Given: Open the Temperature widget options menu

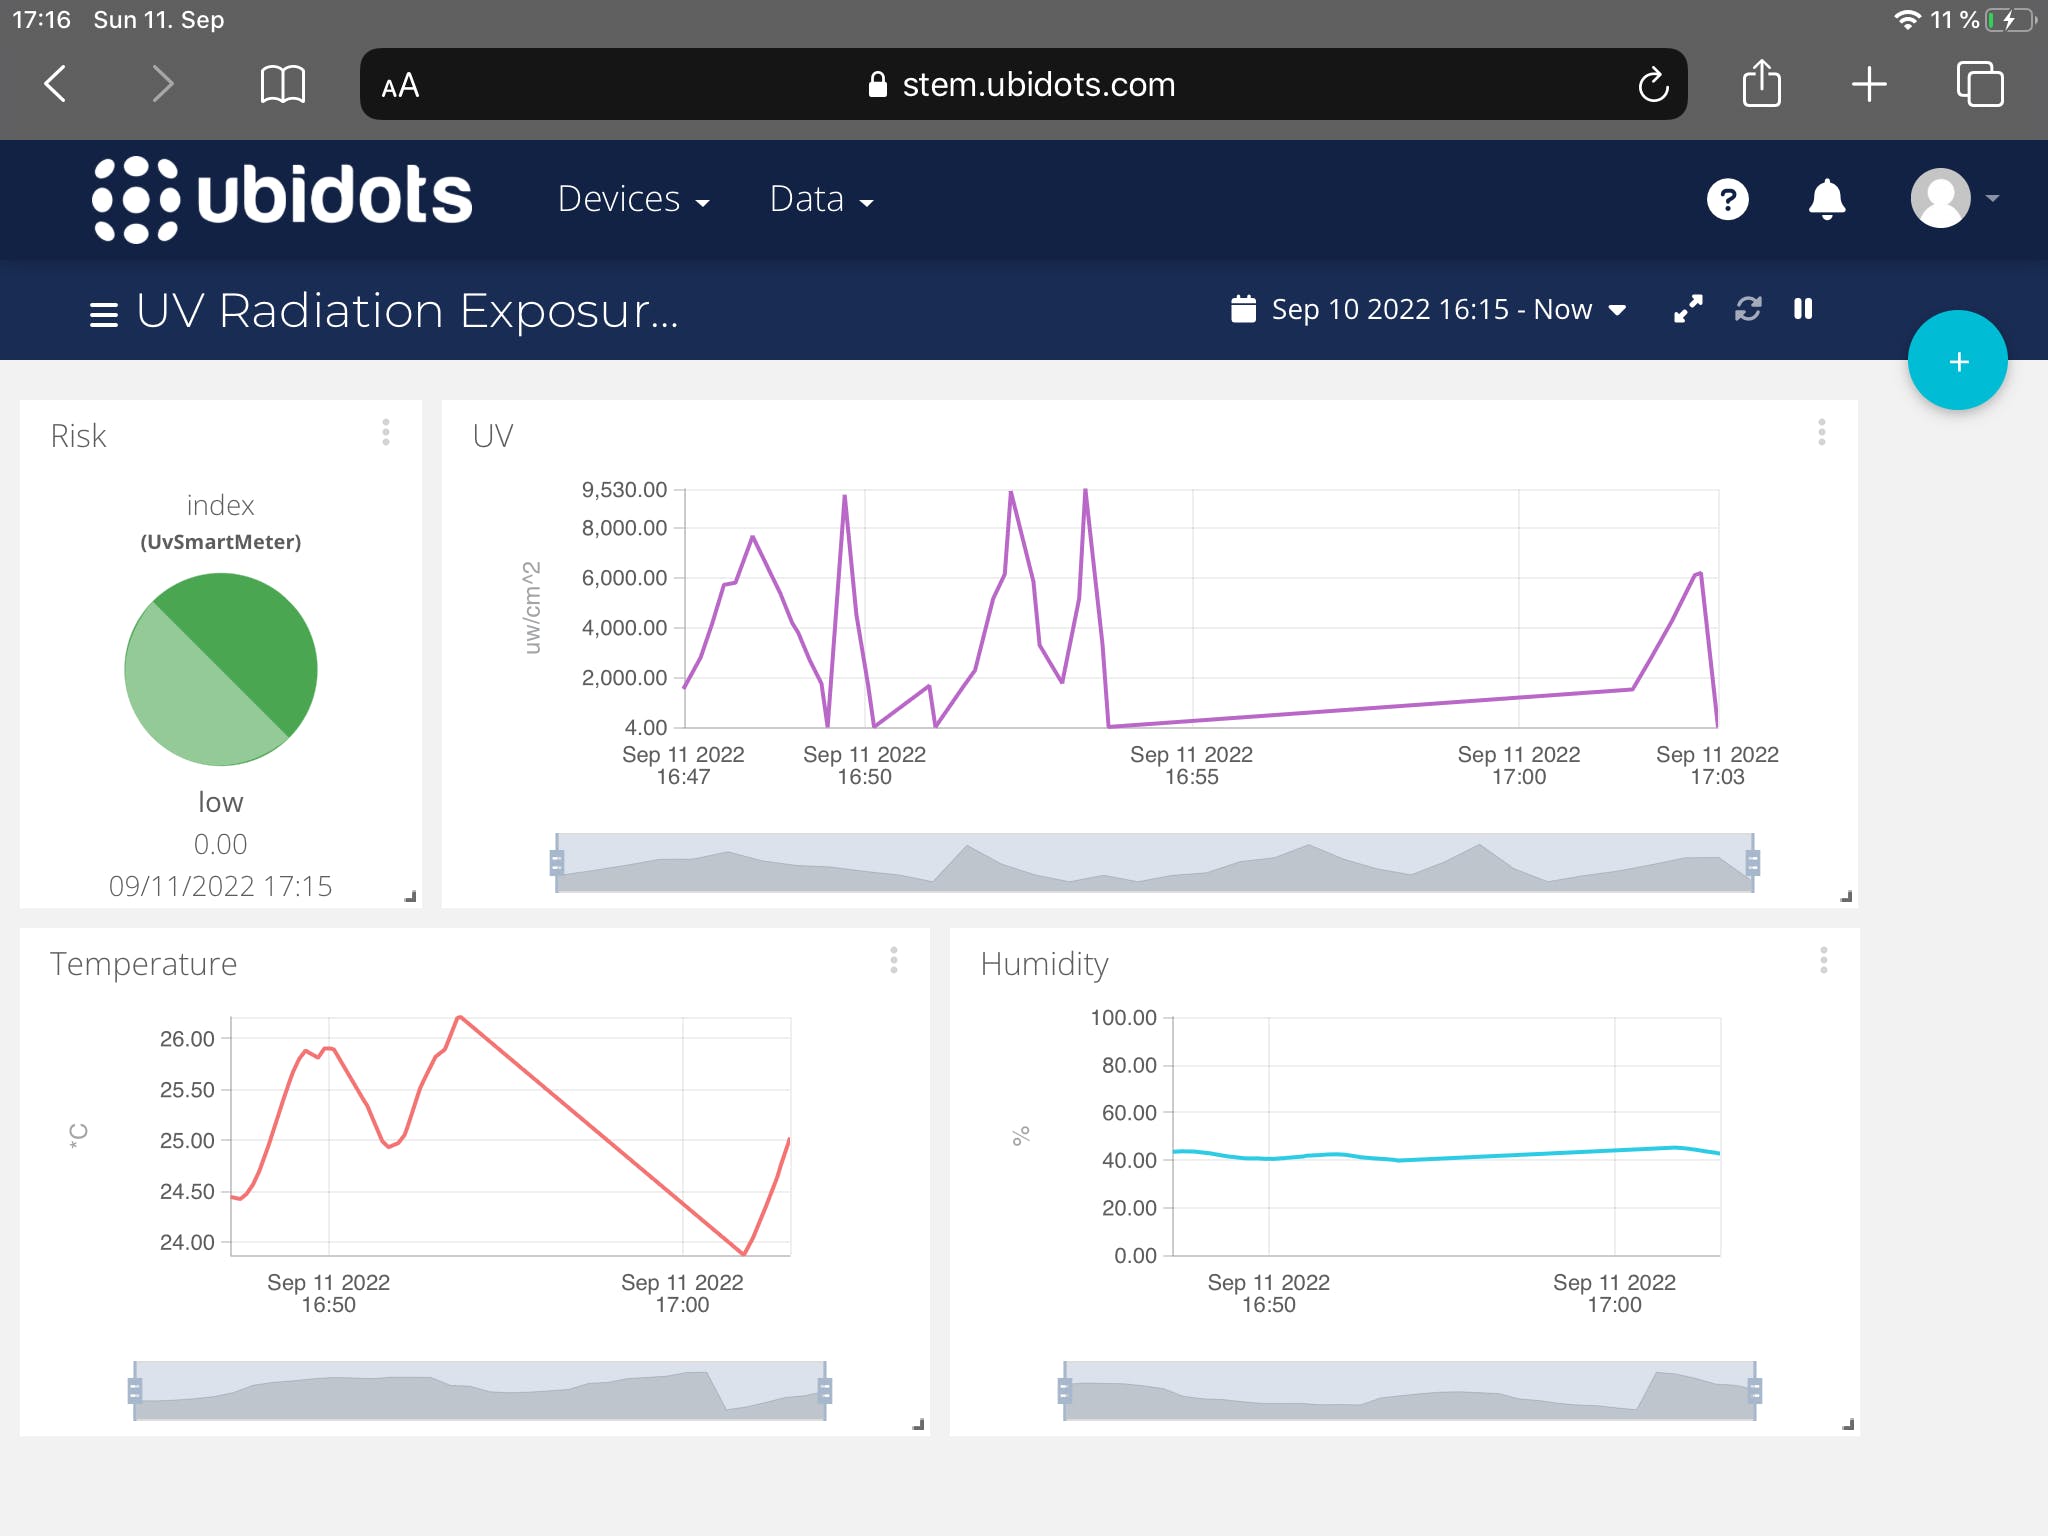Looking at the screenshot, I should tap(894, 960).
